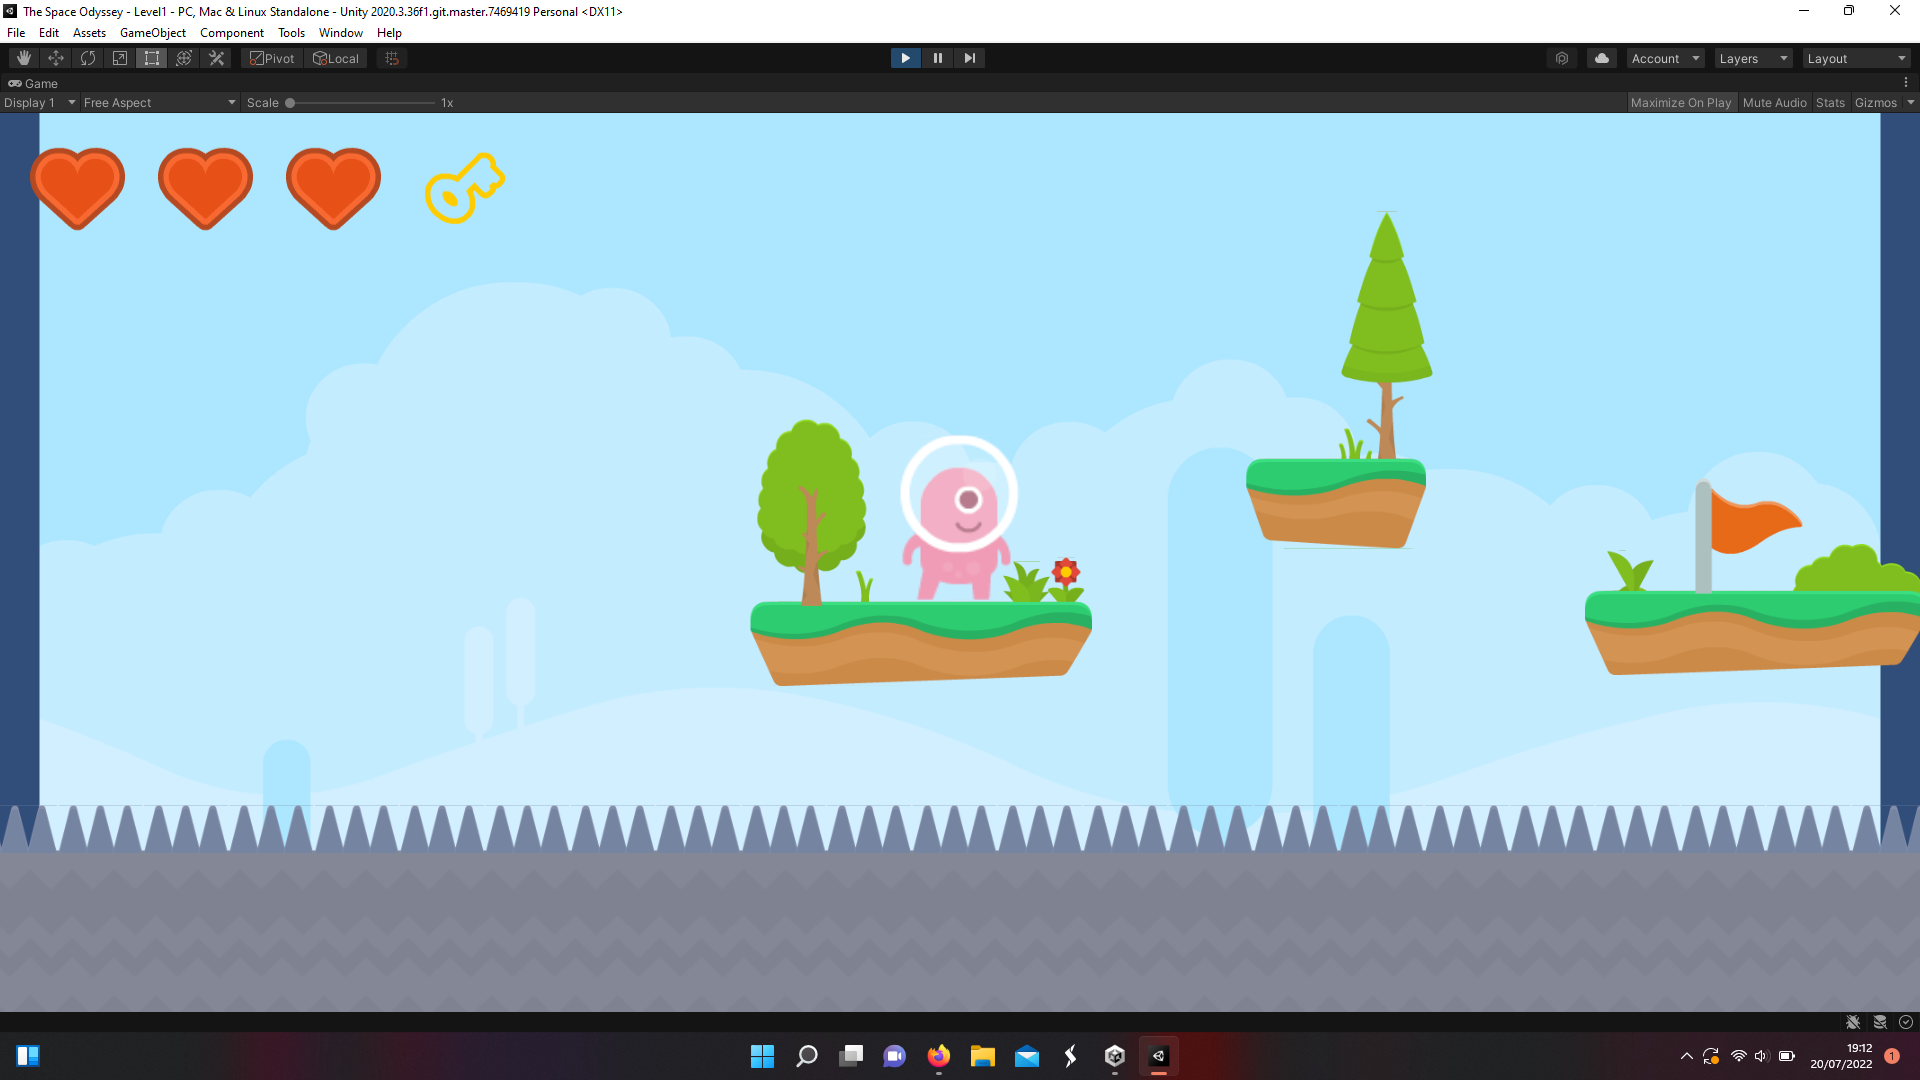Click Maximize On Play
This screenshot has height=1080, width=1920.
coord(1681,102)
